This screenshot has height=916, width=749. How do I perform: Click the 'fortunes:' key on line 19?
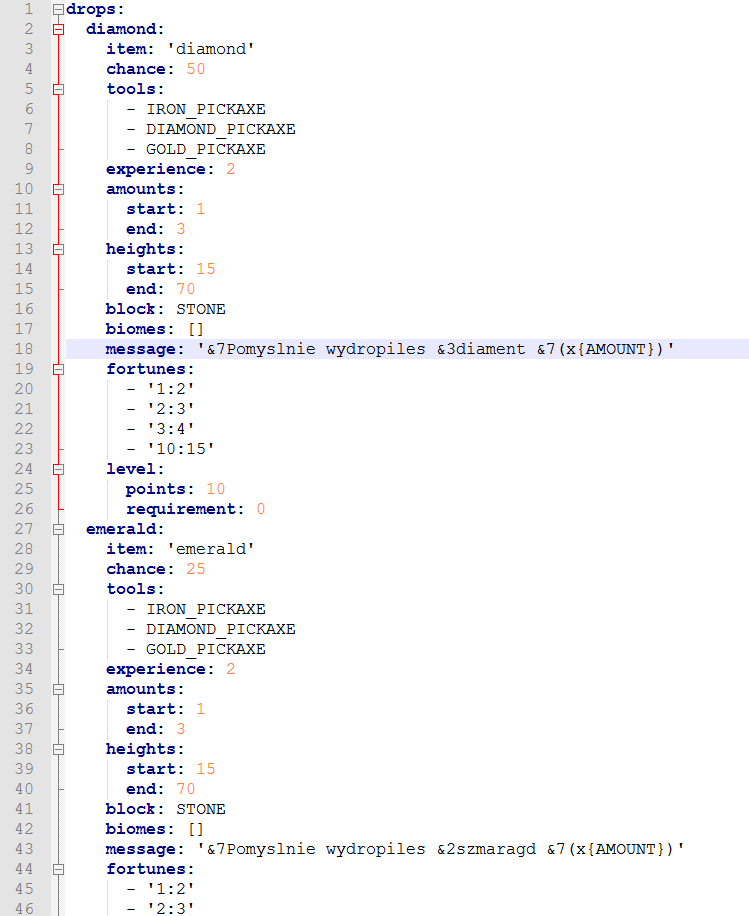[x=150, y=369]
